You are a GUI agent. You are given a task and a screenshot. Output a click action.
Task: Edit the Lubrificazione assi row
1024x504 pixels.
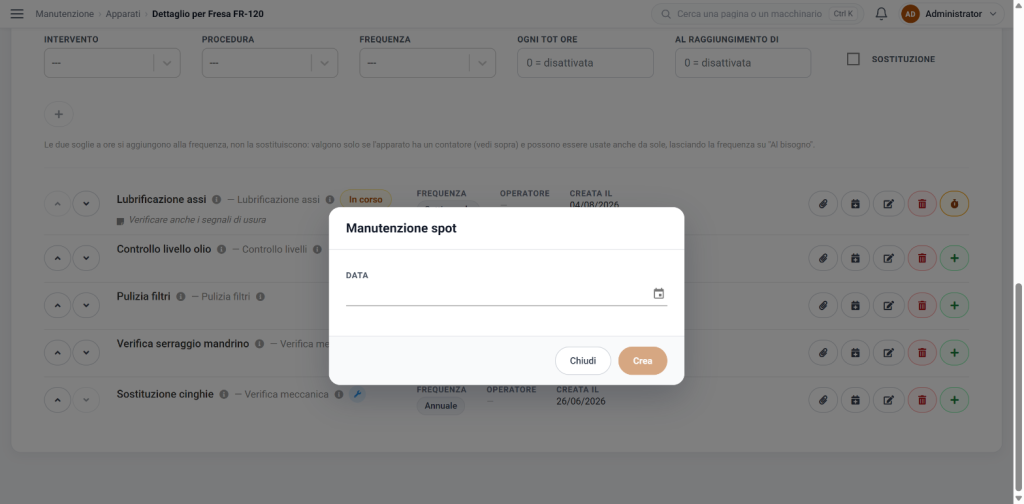(x=889, y=204)
